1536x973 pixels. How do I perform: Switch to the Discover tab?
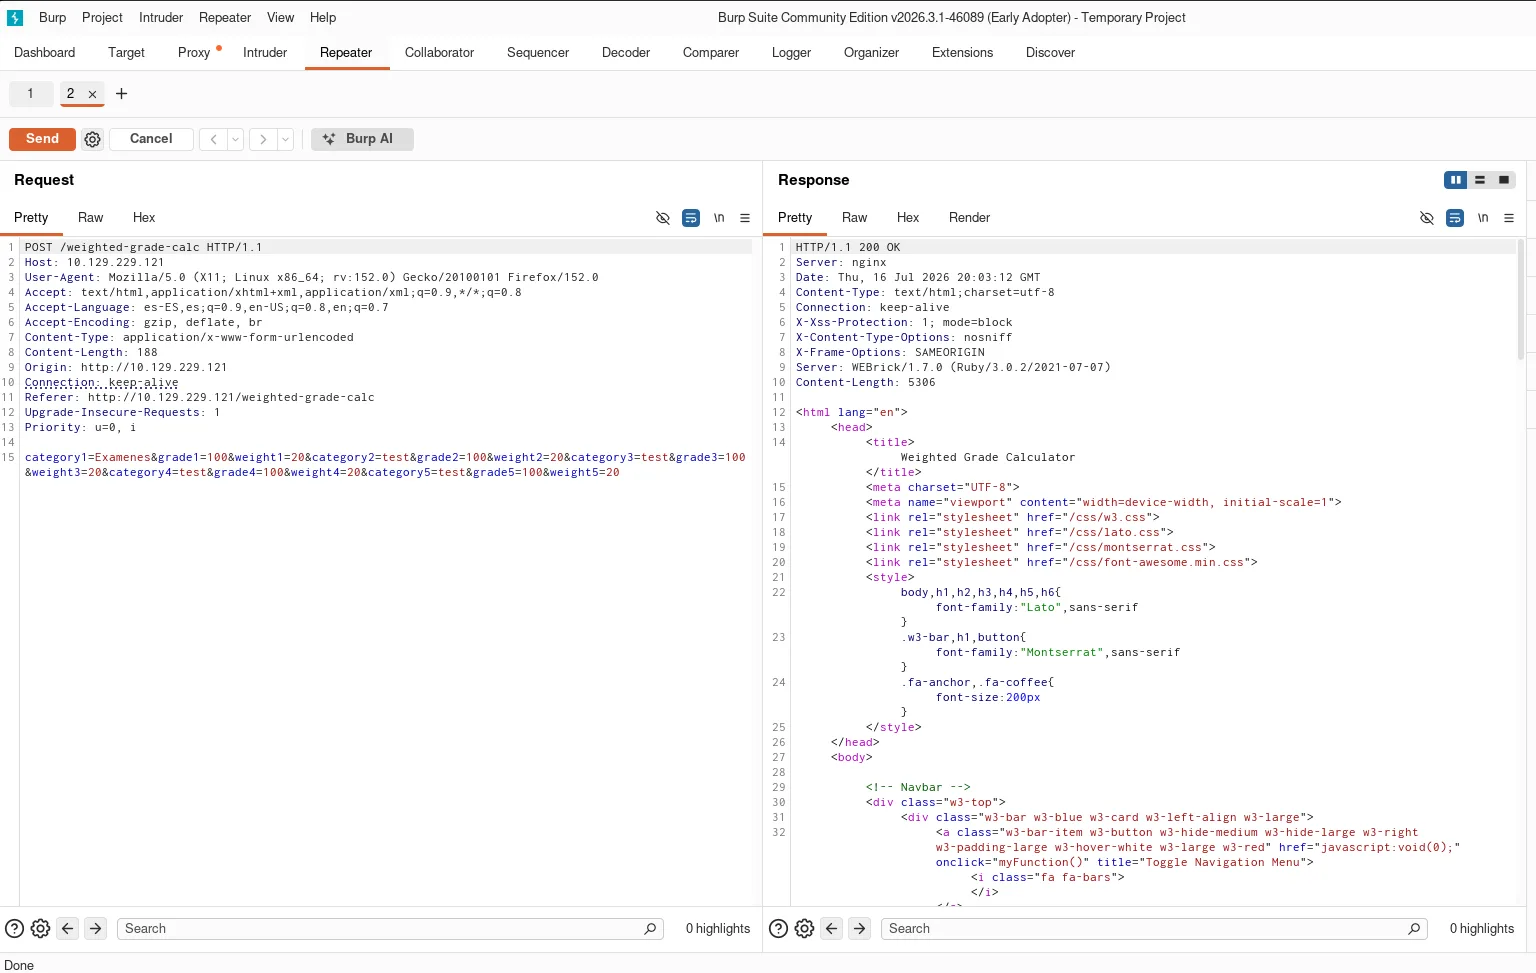pyautogui.click(x=1050, y=53)
